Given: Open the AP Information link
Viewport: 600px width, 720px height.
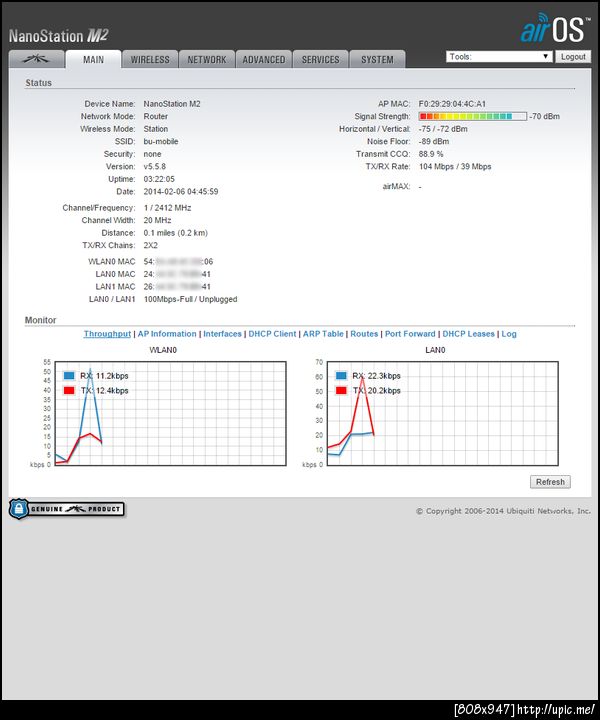Looking at the screenshot, I should click(x=167, y=334).
